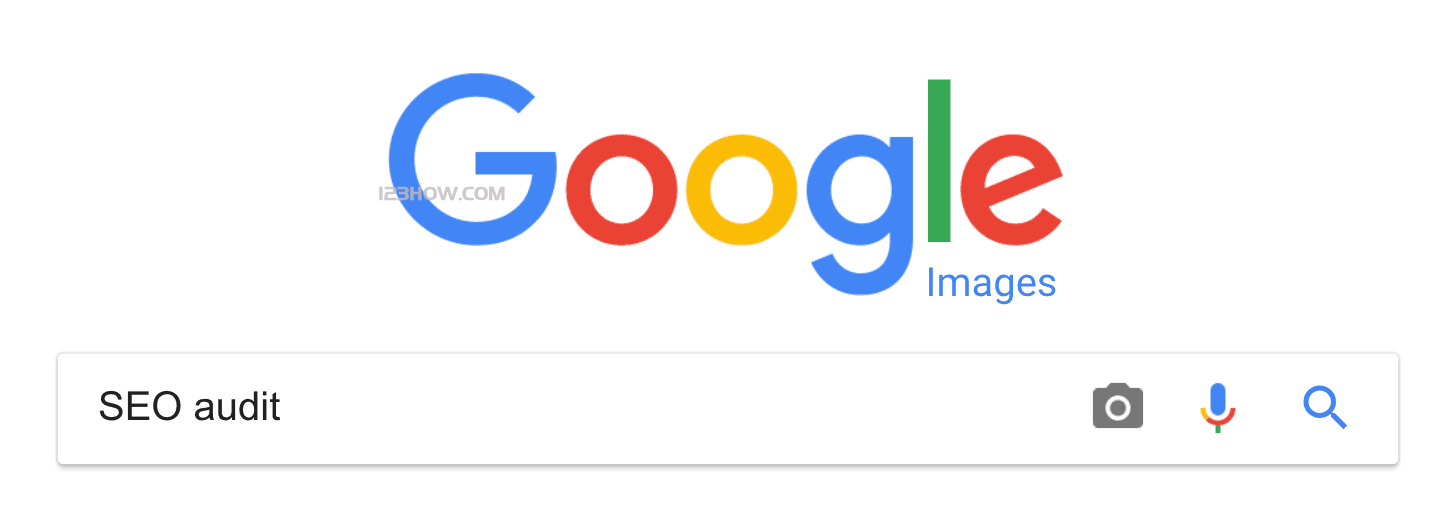The image size is (1456, 520).
Task: Activate the microphone voice search icon
Action: click(1217, 407)
